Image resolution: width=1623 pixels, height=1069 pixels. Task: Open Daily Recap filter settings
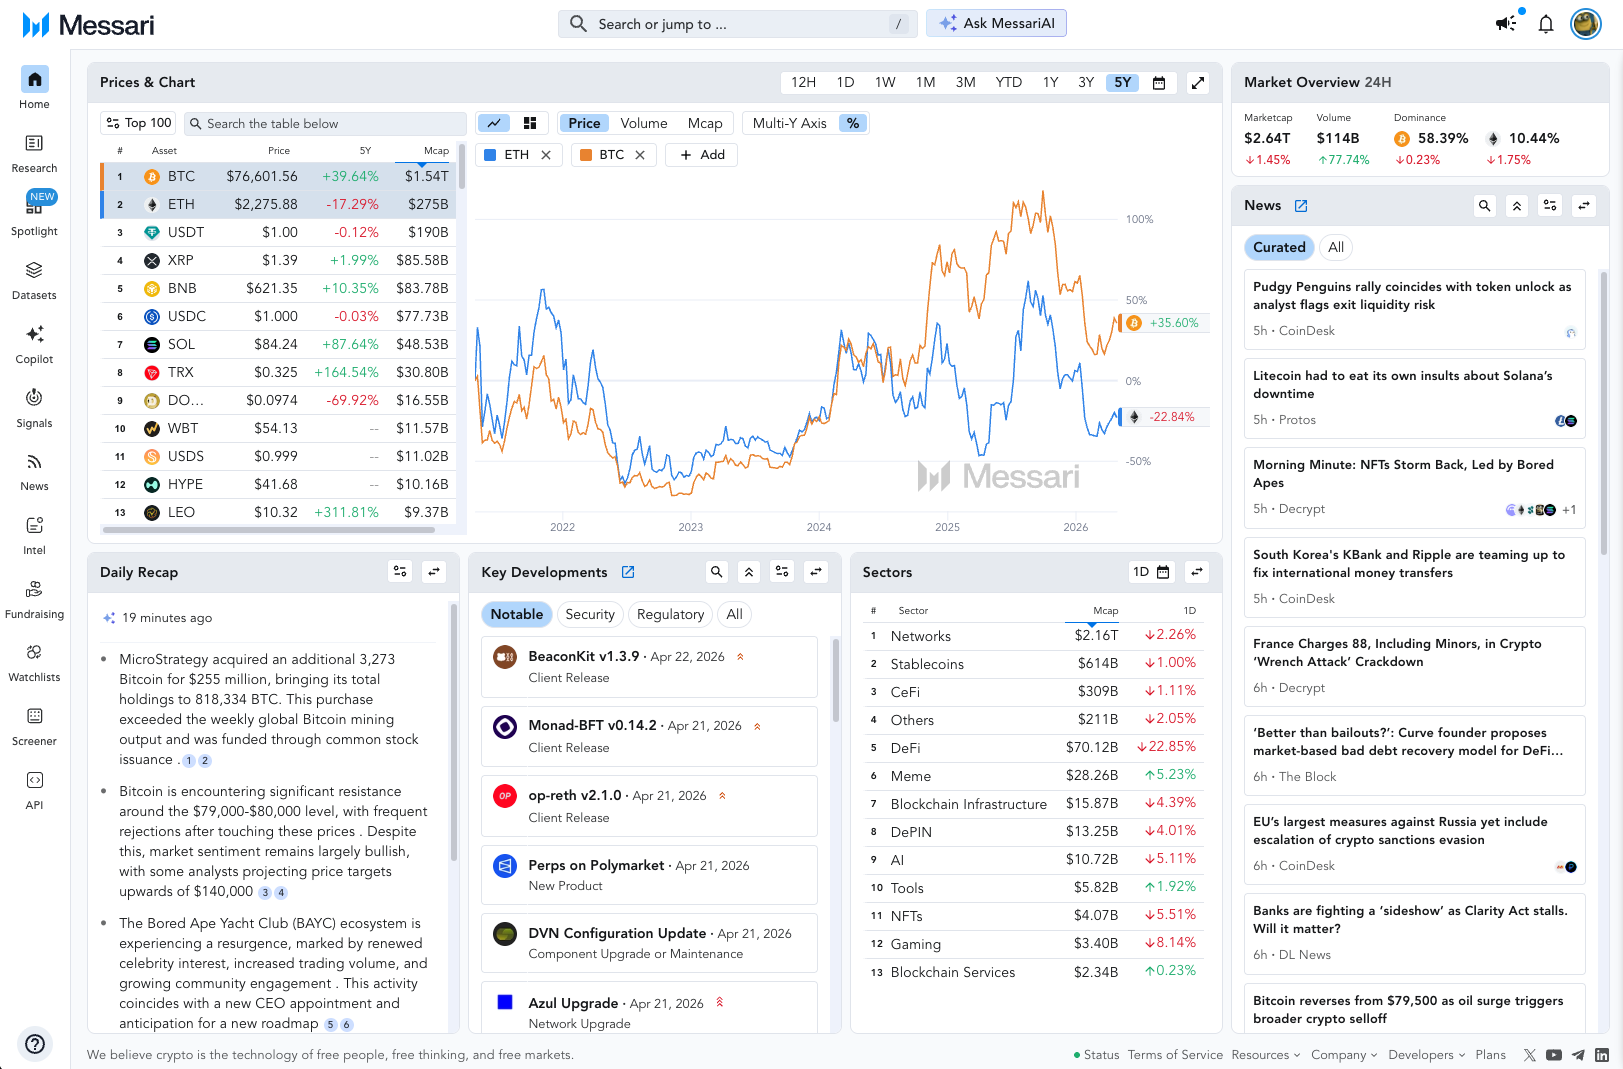(x=400, y=572)
